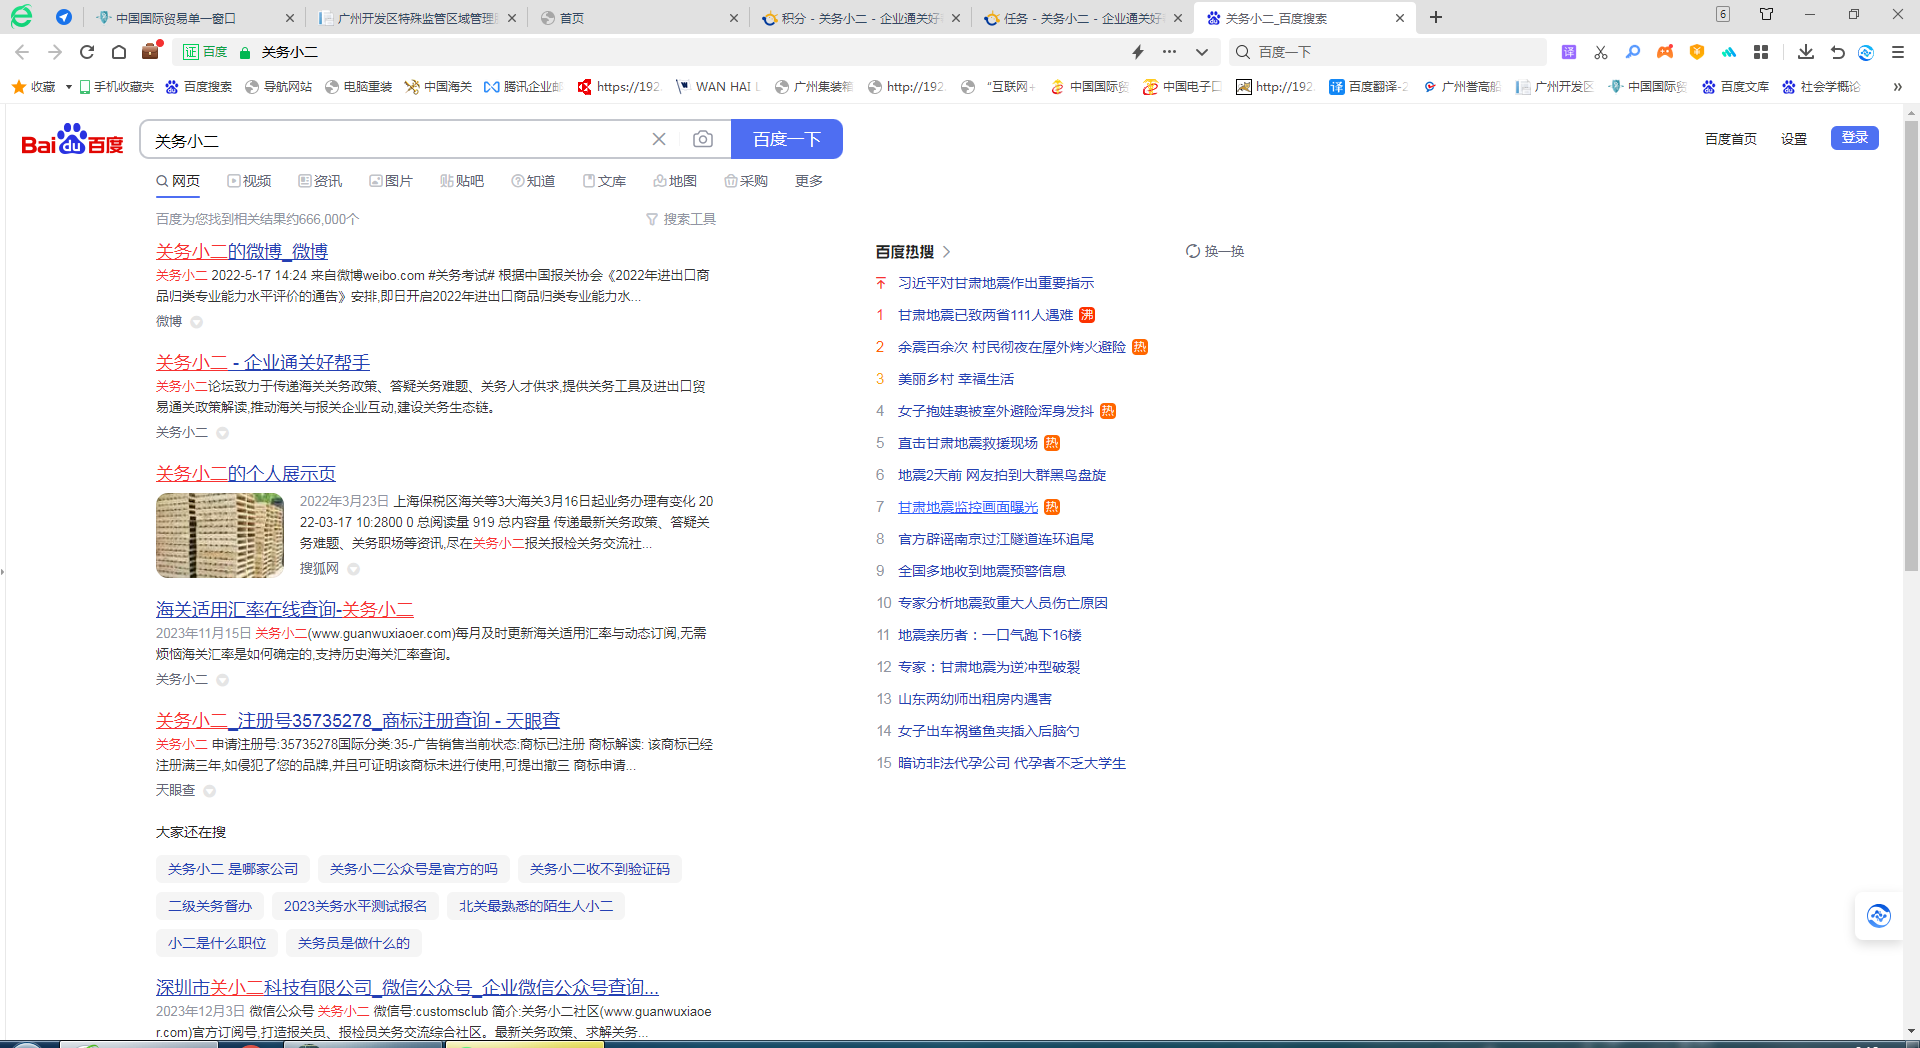Open the 更多 categories menu
Viewport: 1920px width, 1048px height.
tap(809, 181)
